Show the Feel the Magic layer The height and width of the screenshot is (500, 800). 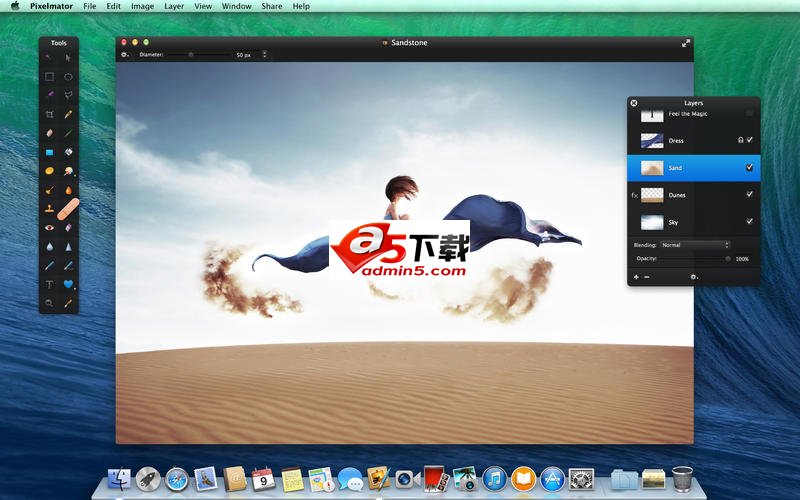point(749,113)
